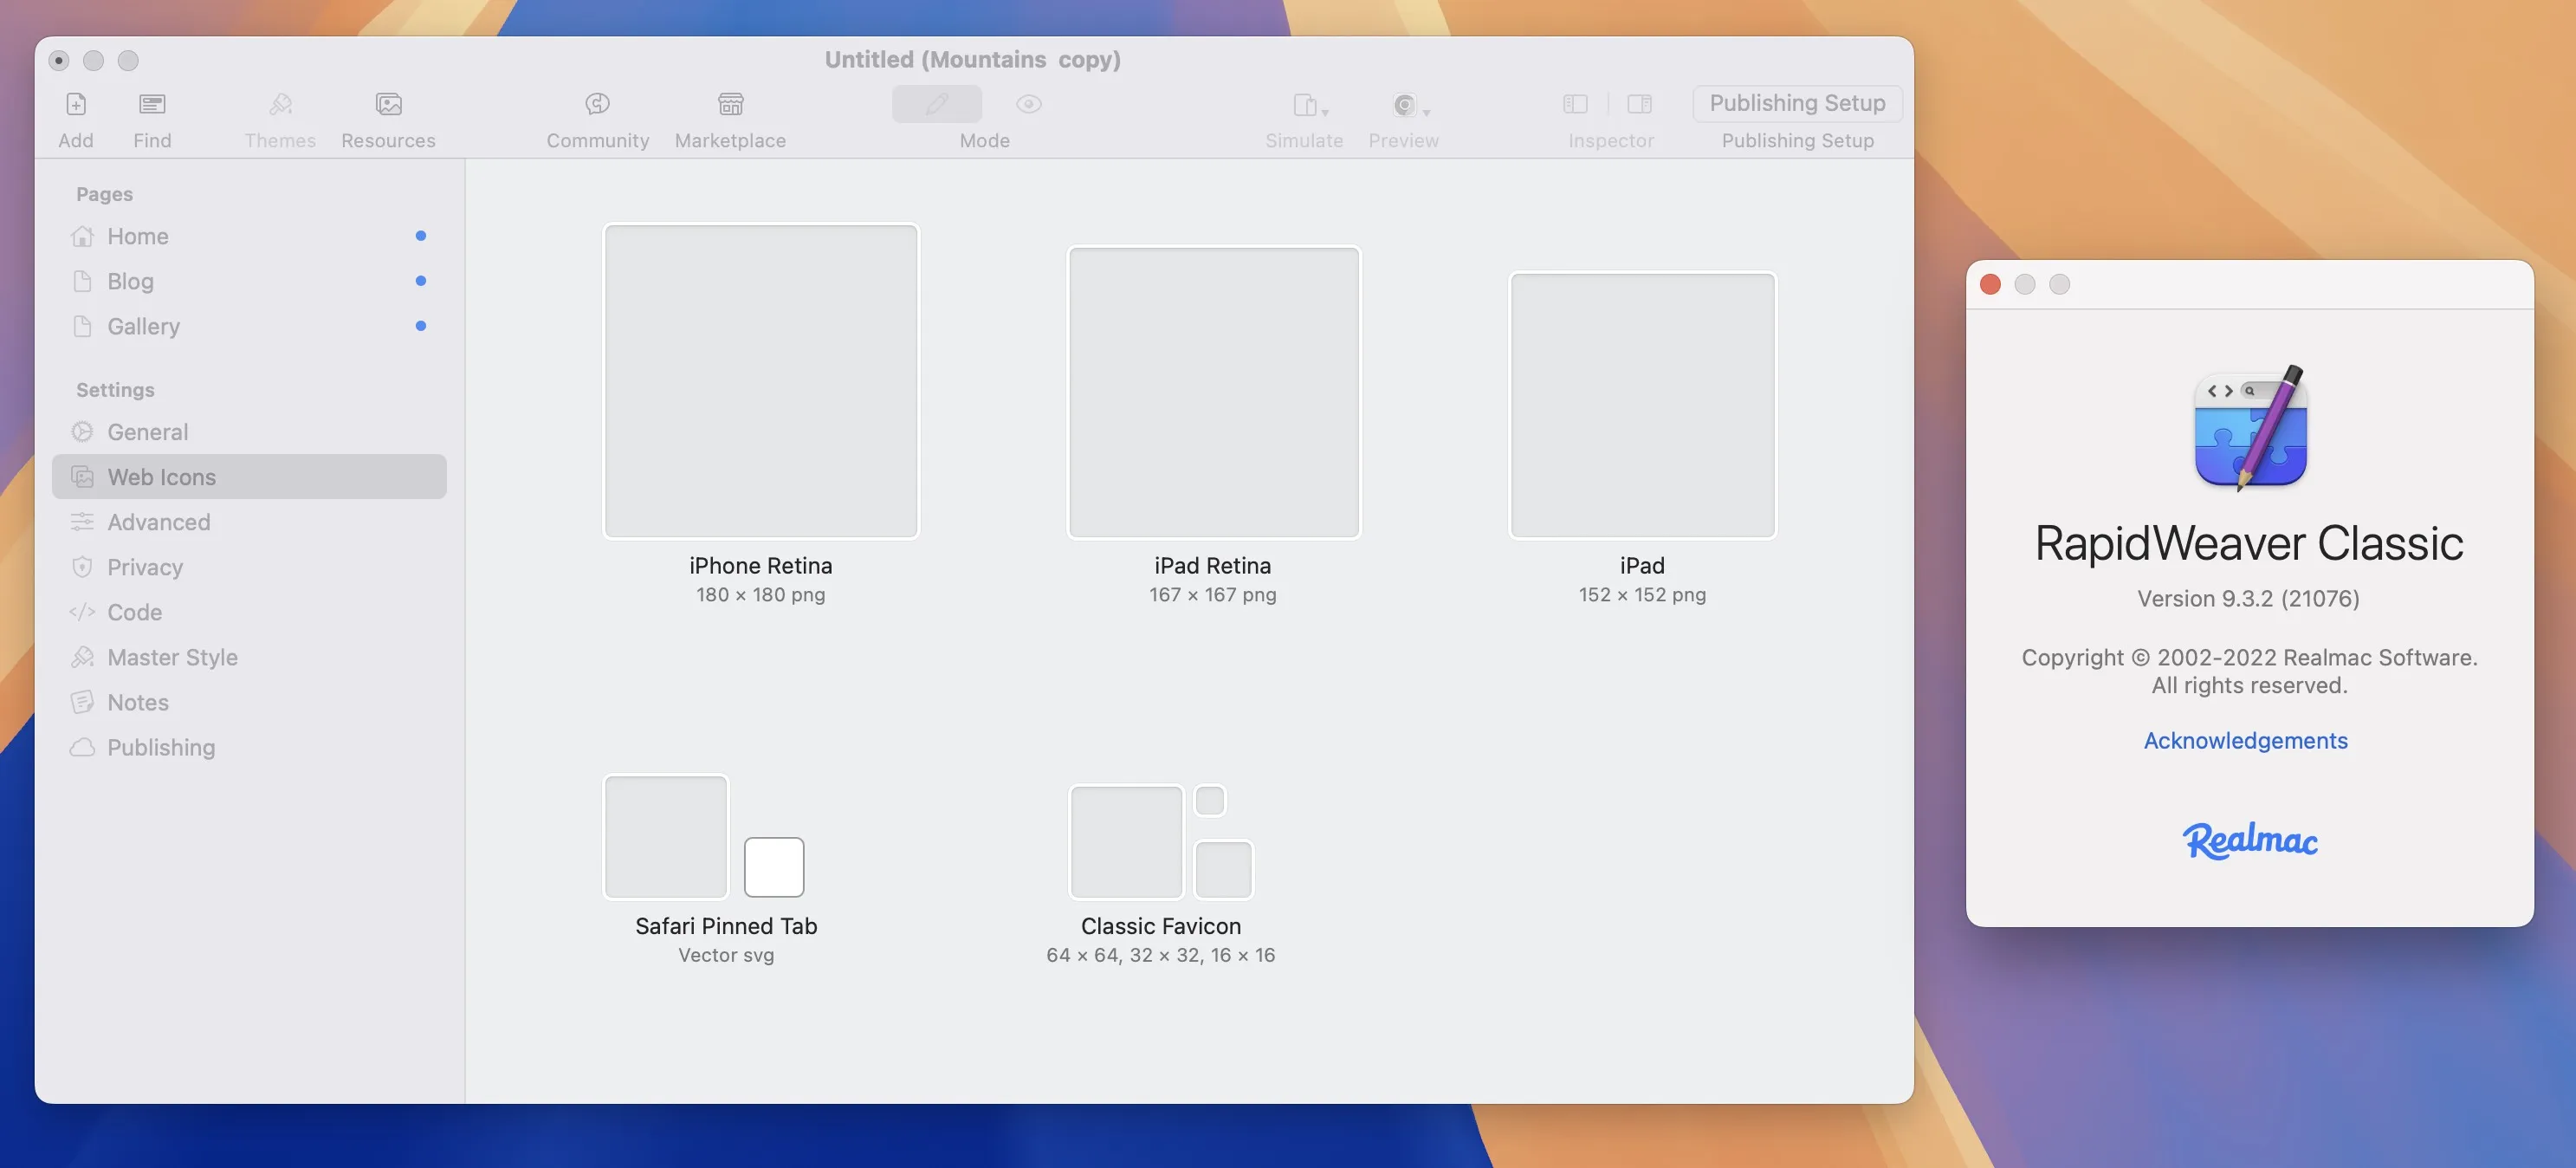Open the Resources toolbar icon
2576x1168 pixels.
click(x=388, y=104)
